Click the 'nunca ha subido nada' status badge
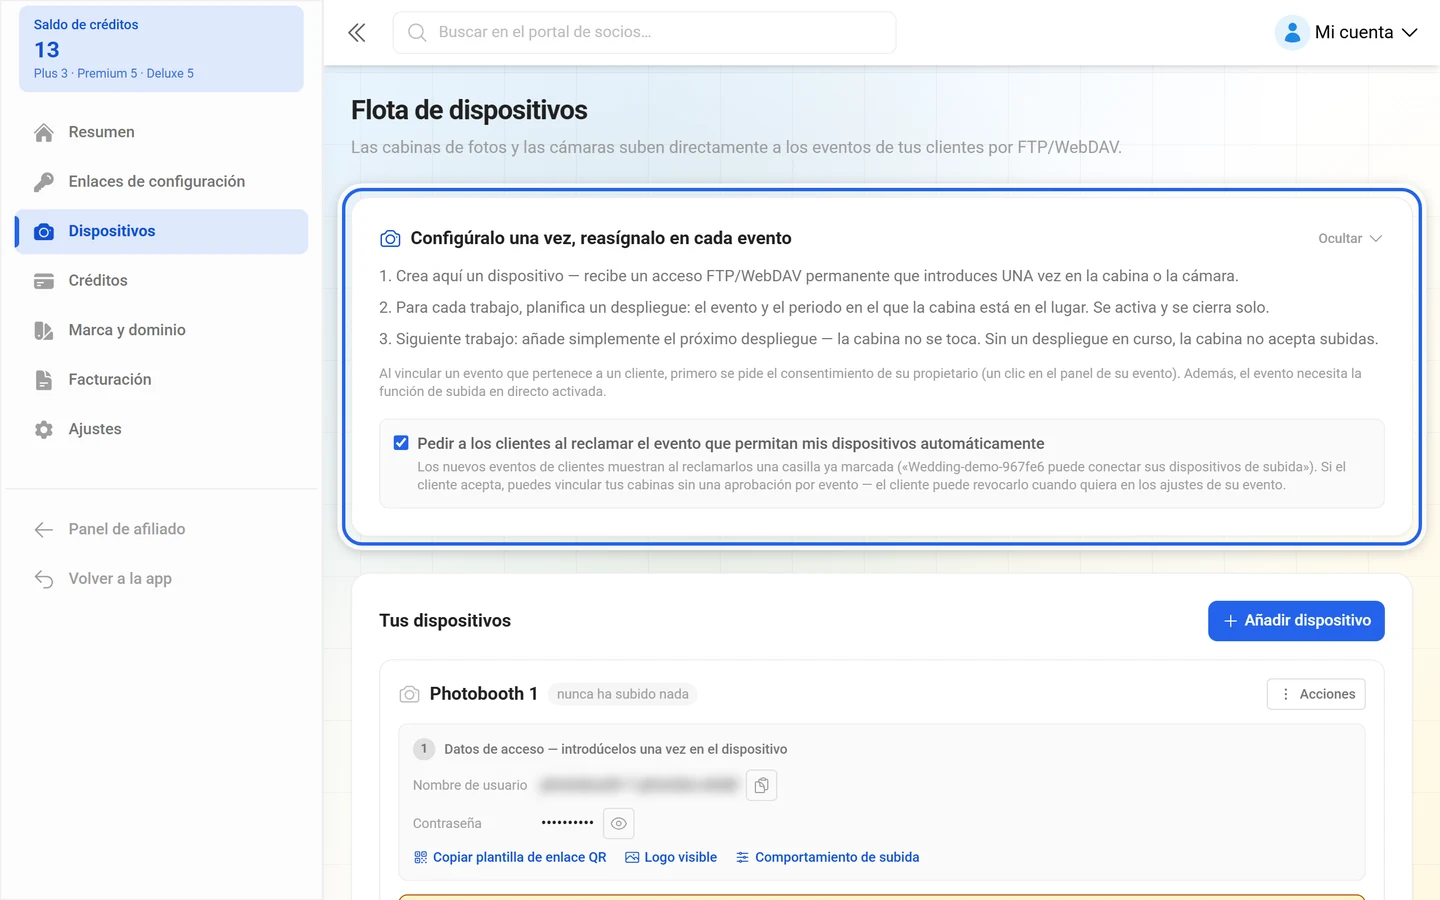Image resolution: width=1440 pixels, height=900 pixels. tap(623, 694)
